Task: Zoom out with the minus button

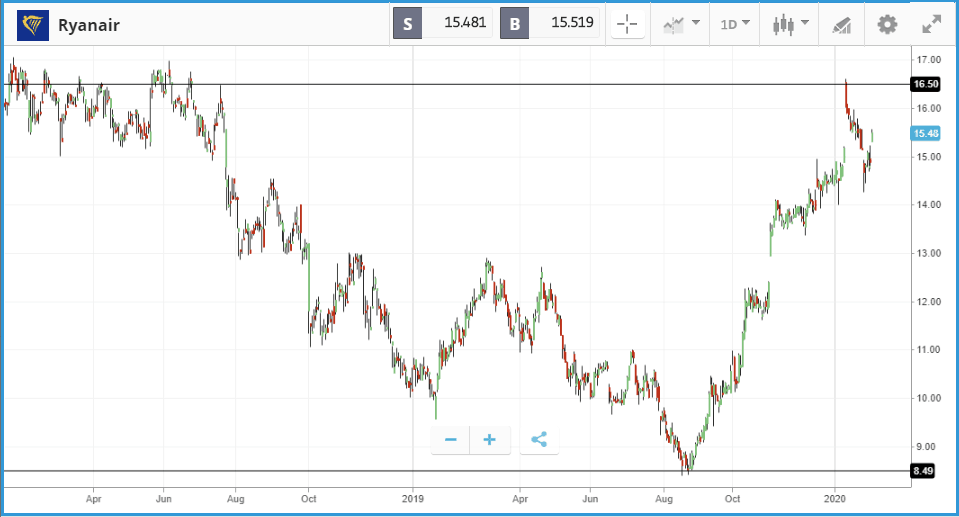Action: pos(451,439)
